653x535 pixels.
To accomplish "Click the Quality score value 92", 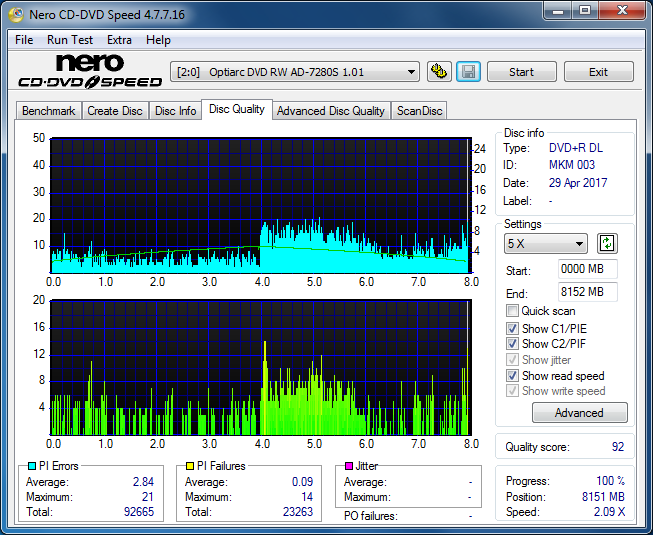I will point(618,447).
